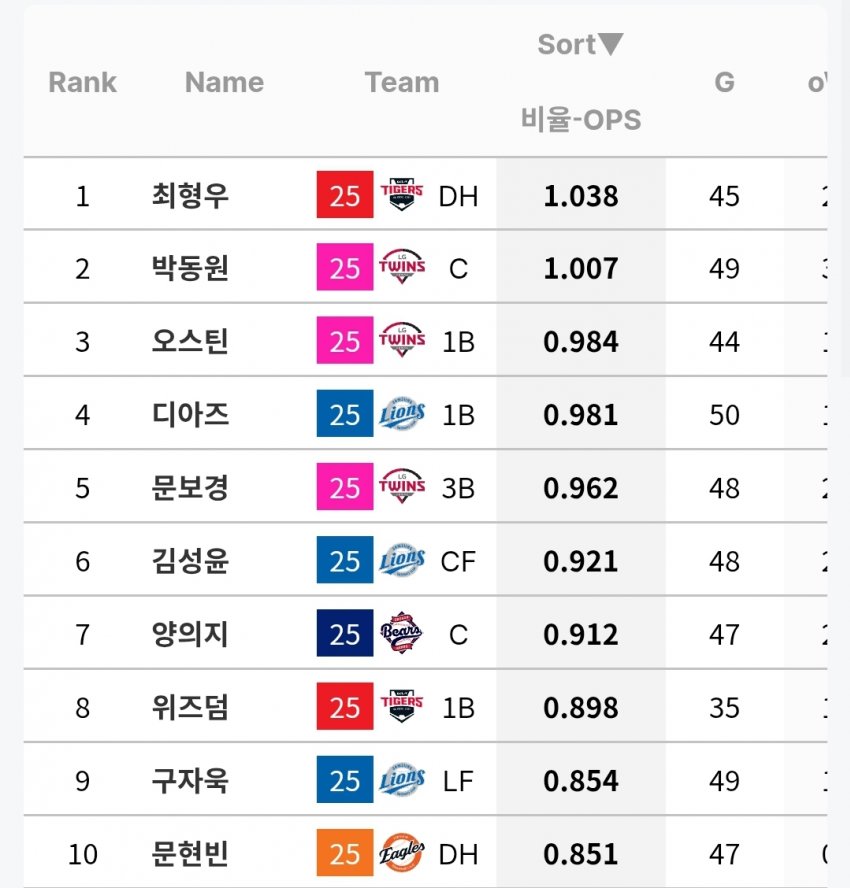Sort by the 비율-OPS column header
The height and width of the screenshot is (888, 850).
581,119
